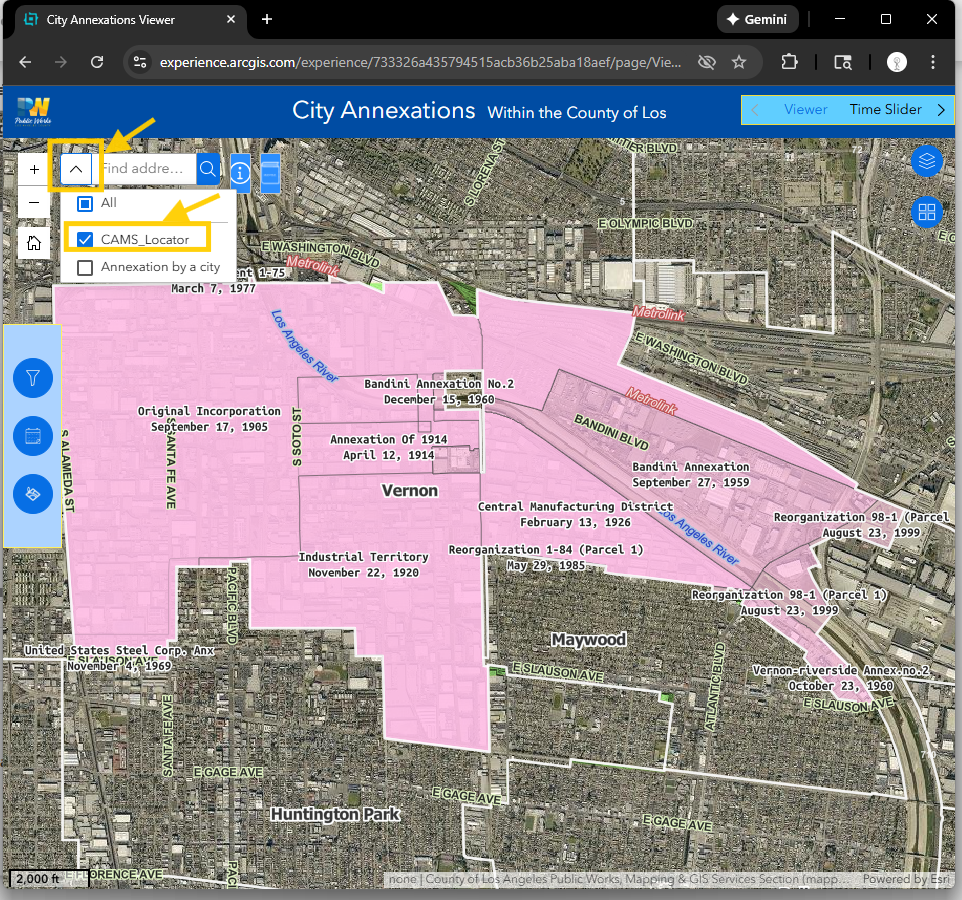Open the calendar widget in left panel
The width and height of the screenshot is (962, 900).
coord(33,436)
